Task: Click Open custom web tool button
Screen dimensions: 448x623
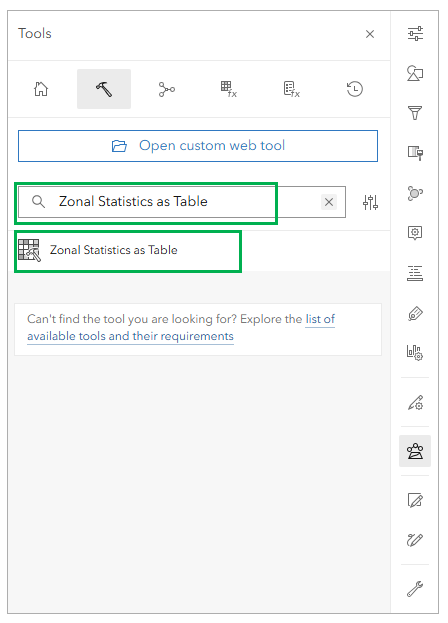Action: pos(198,146)
